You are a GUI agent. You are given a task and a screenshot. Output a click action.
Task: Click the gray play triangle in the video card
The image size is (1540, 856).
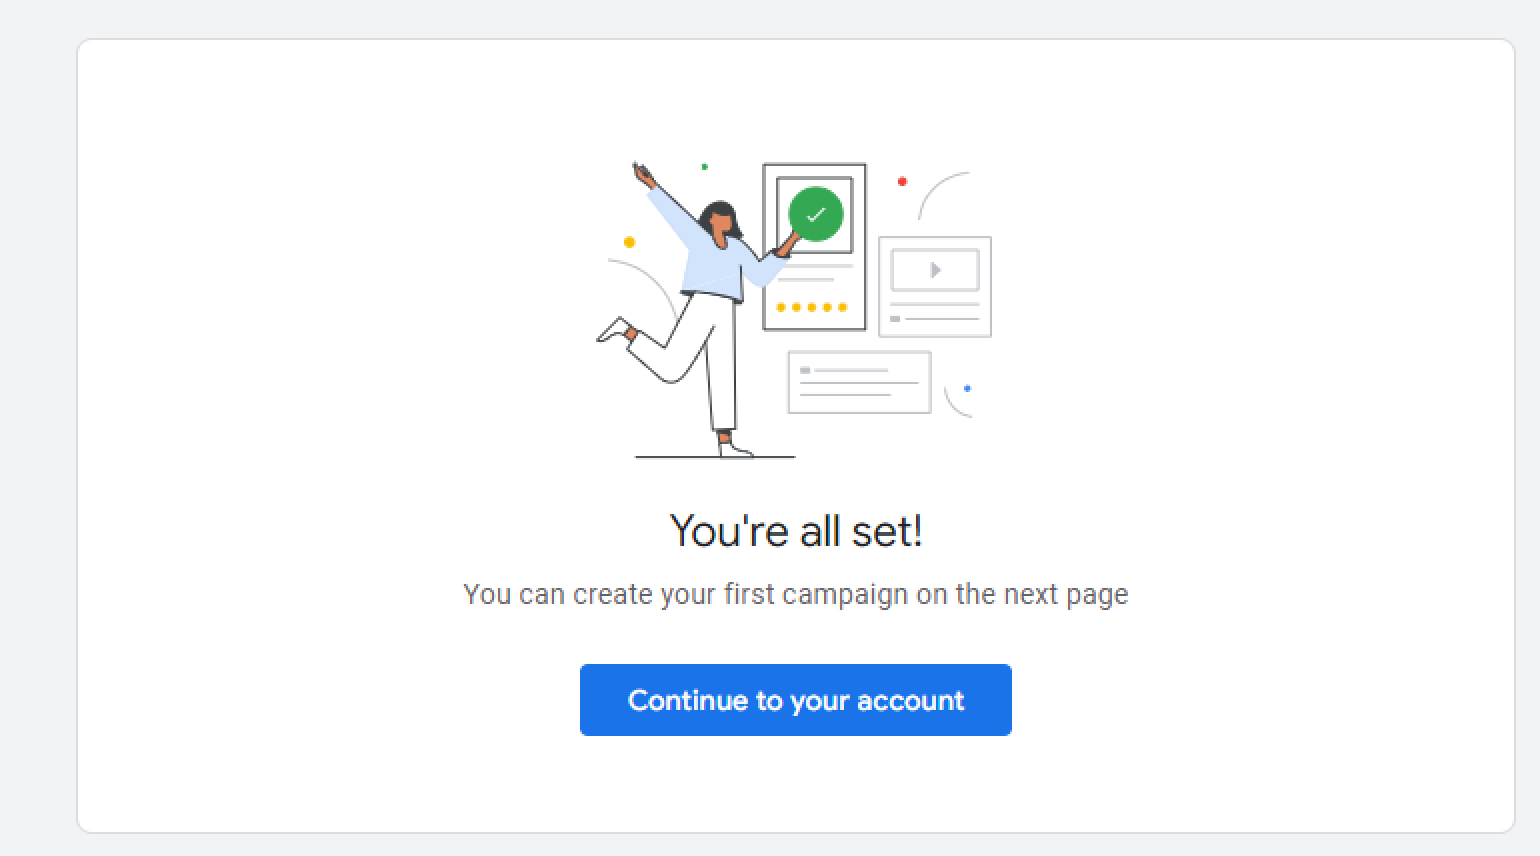(x=935, y=270)
